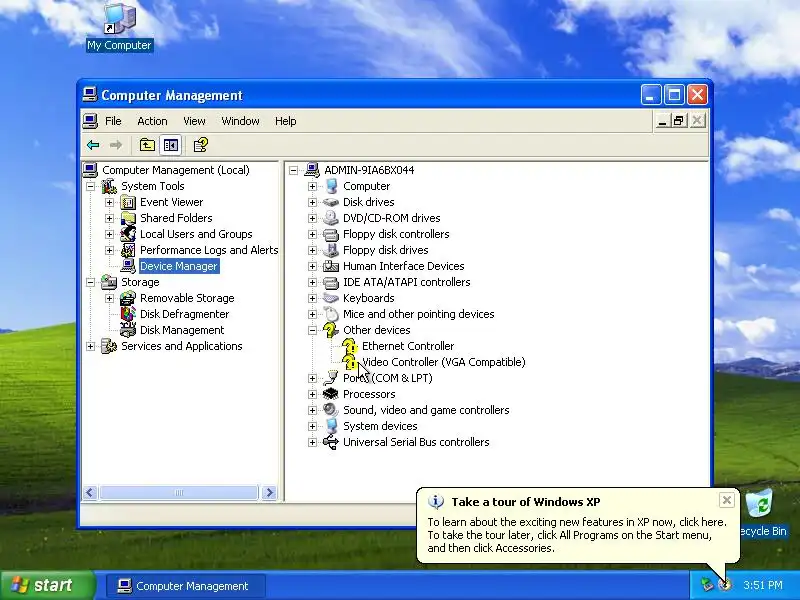The width and height of the screenshot is (800, 600).
Task: Click the Back arrow toolbar icon
Action: coord(93,145)
